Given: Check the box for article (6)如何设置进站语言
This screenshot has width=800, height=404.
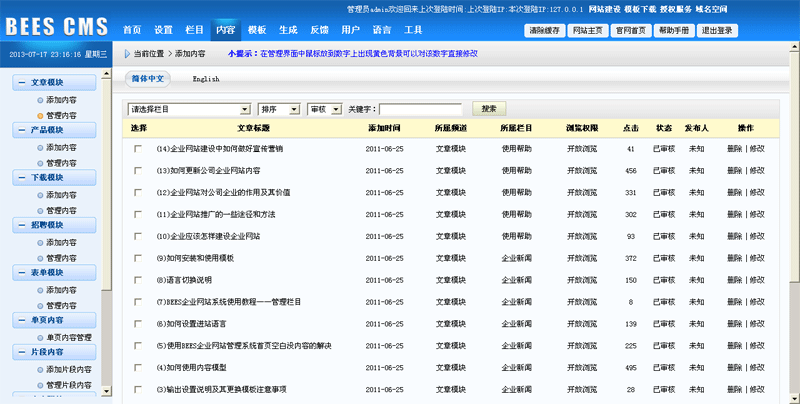Looking at the screenshot, I should click(138, 324).
